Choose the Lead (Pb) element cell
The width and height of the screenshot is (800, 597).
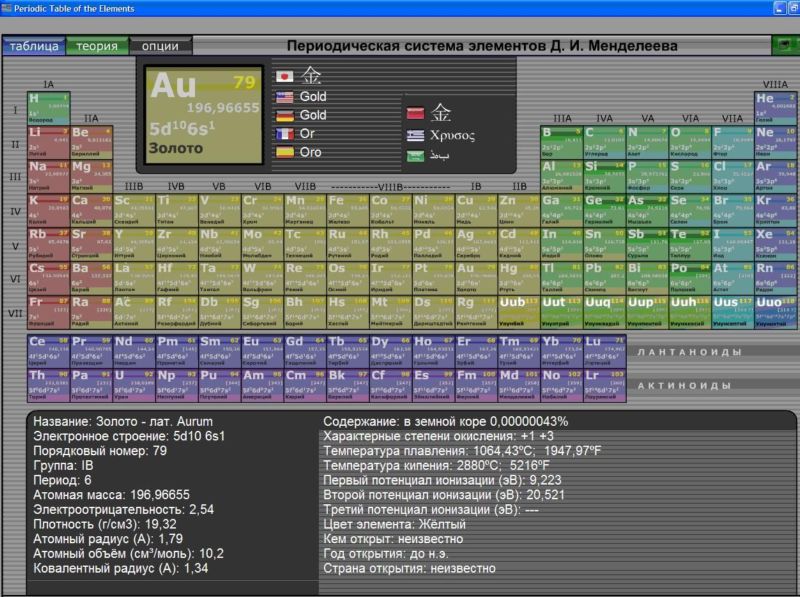tap(605, 279)
